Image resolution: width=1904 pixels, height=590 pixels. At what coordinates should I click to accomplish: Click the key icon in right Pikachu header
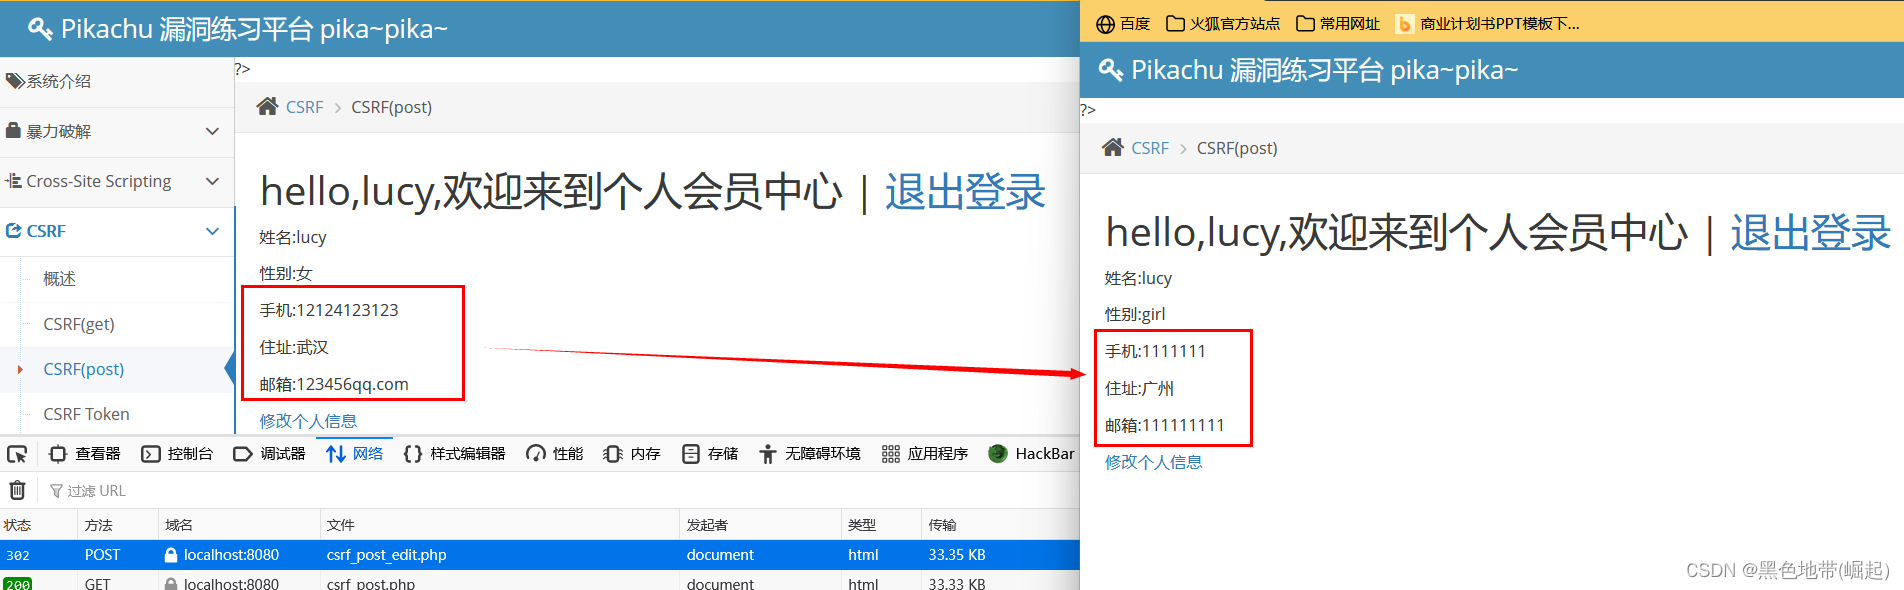(1110, 70)
